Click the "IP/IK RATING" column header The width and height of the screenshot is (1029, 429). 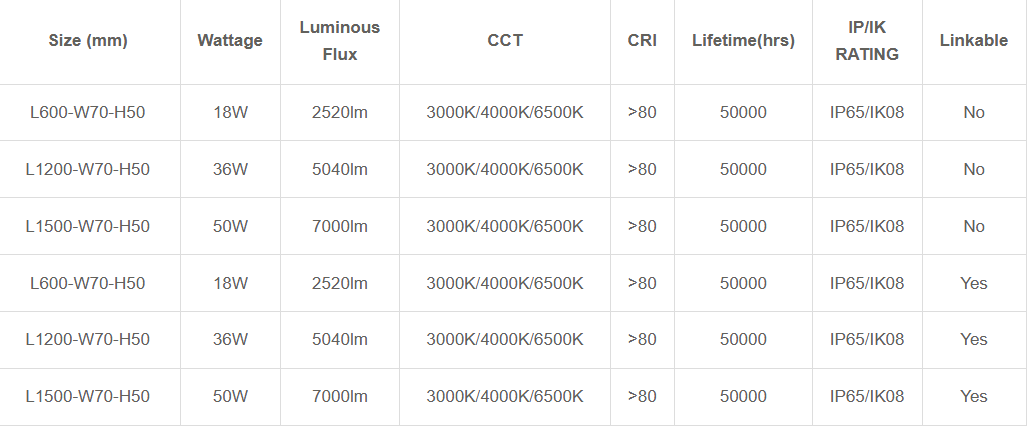pyautogui.click(x=867, y=41)
